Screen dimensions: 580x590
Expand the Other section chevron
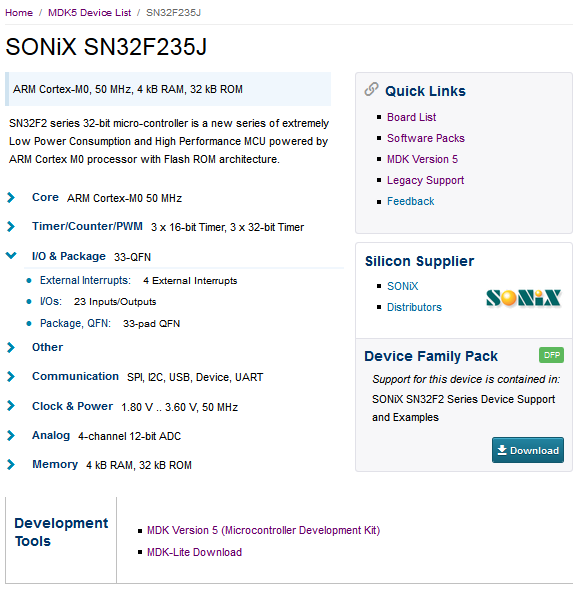11,347
